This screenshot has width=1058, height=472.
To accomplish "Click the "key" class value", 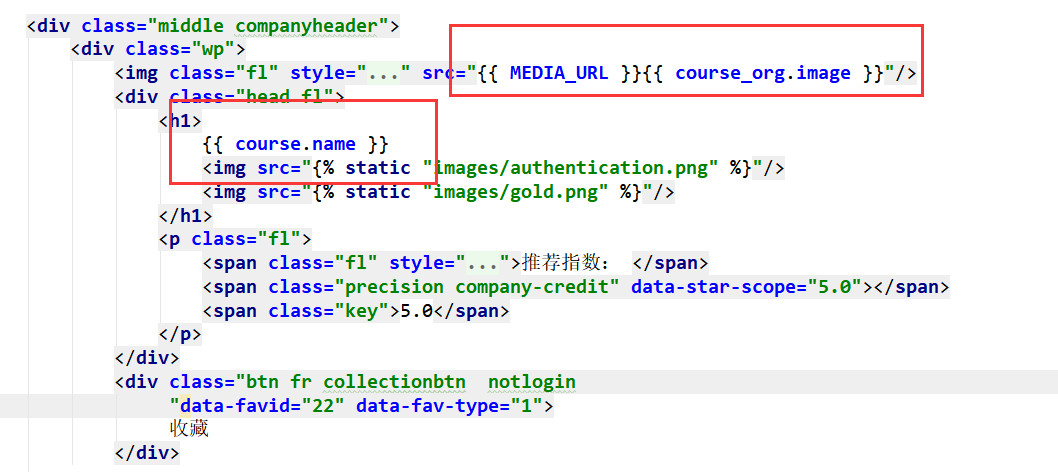I will tap(362, 311).
